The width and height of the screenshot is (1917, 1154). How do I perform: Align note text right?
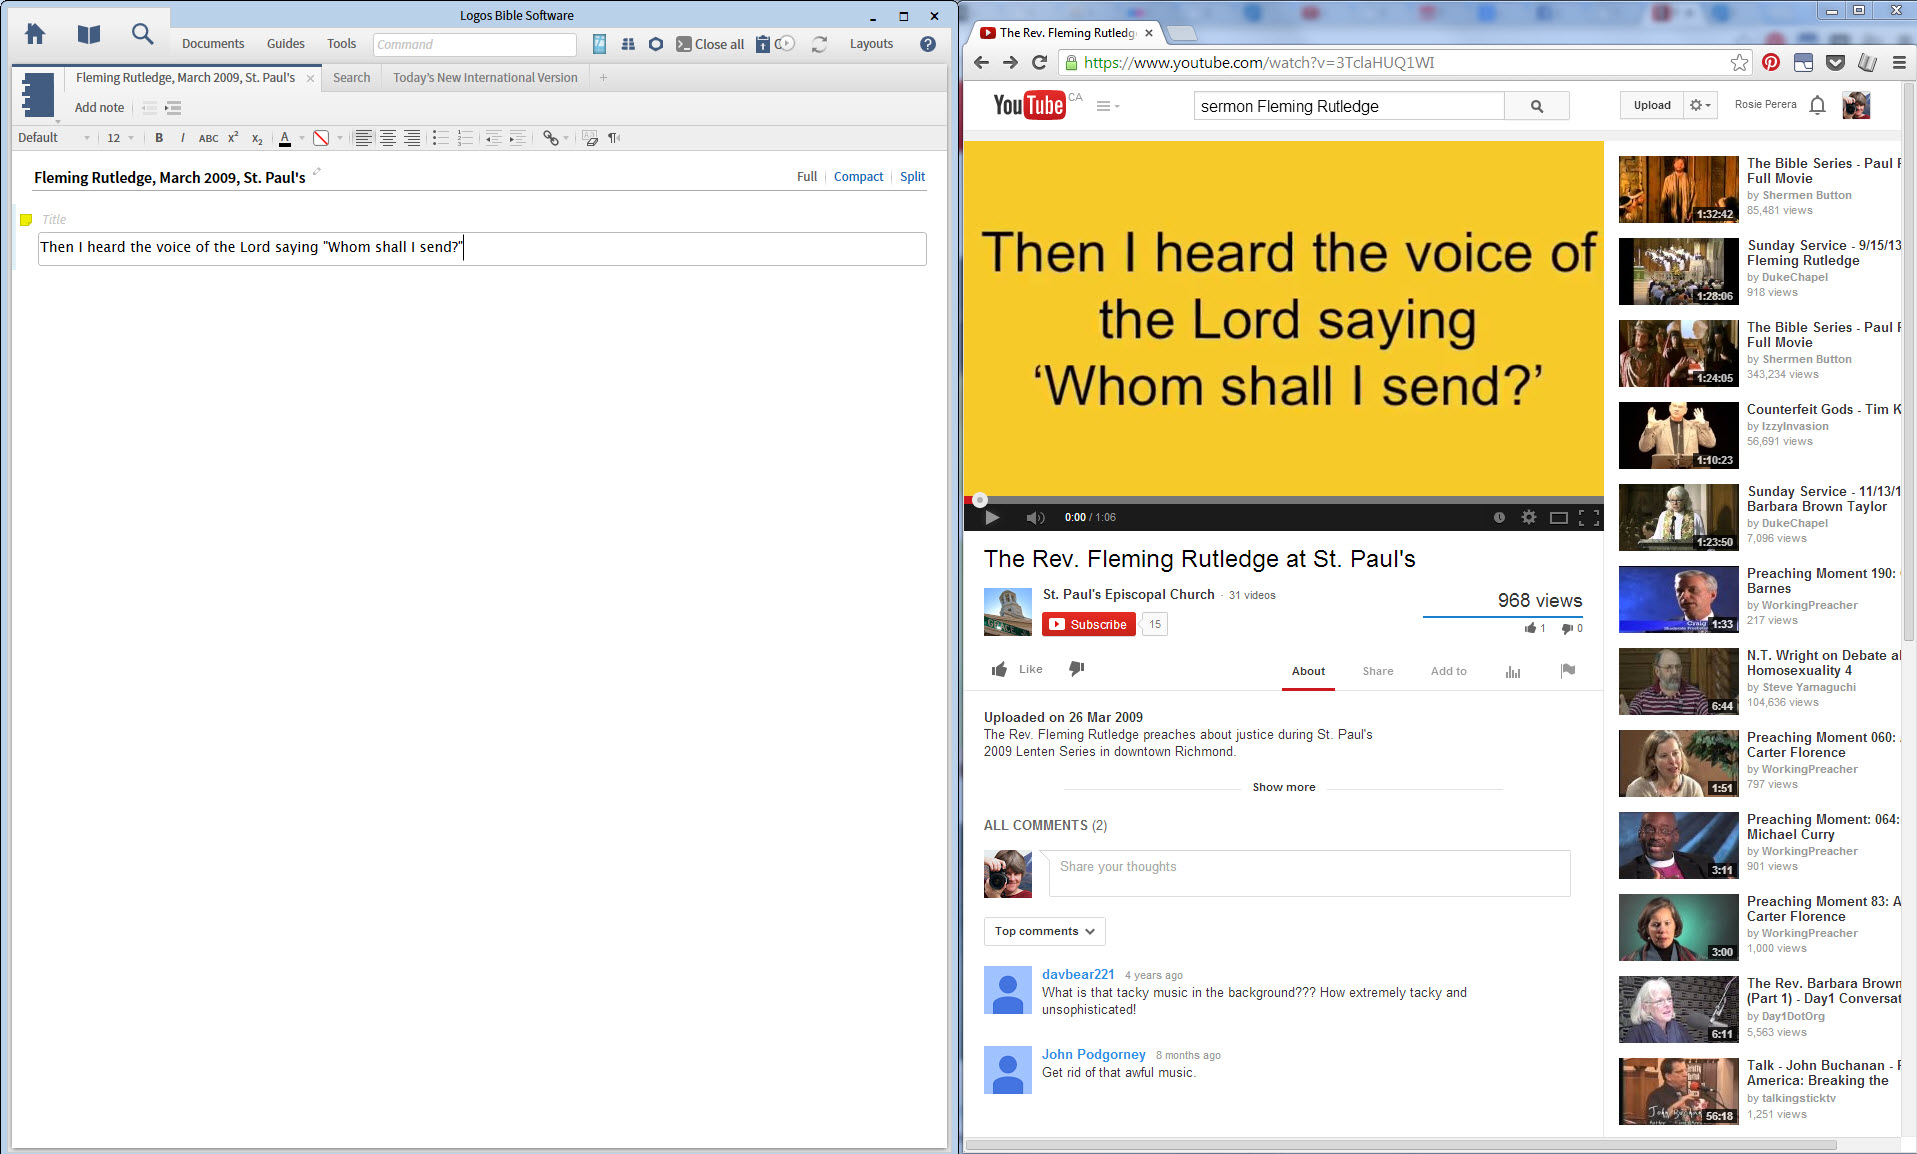tap(412, 138)
